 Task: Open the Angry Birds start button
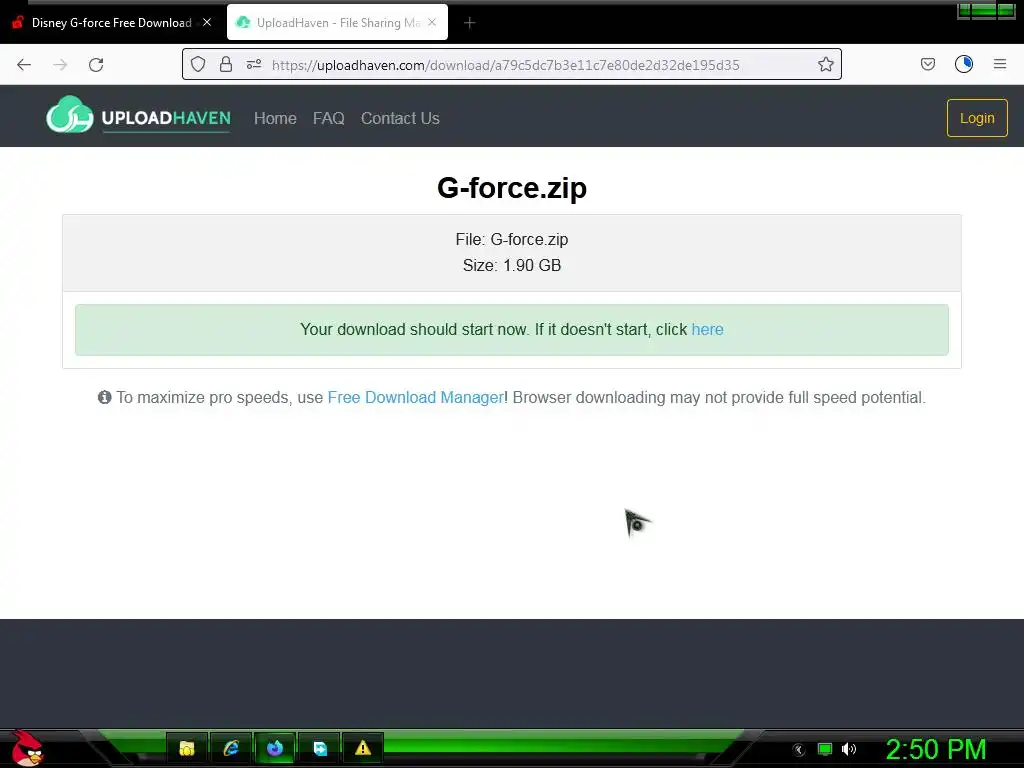27,748
